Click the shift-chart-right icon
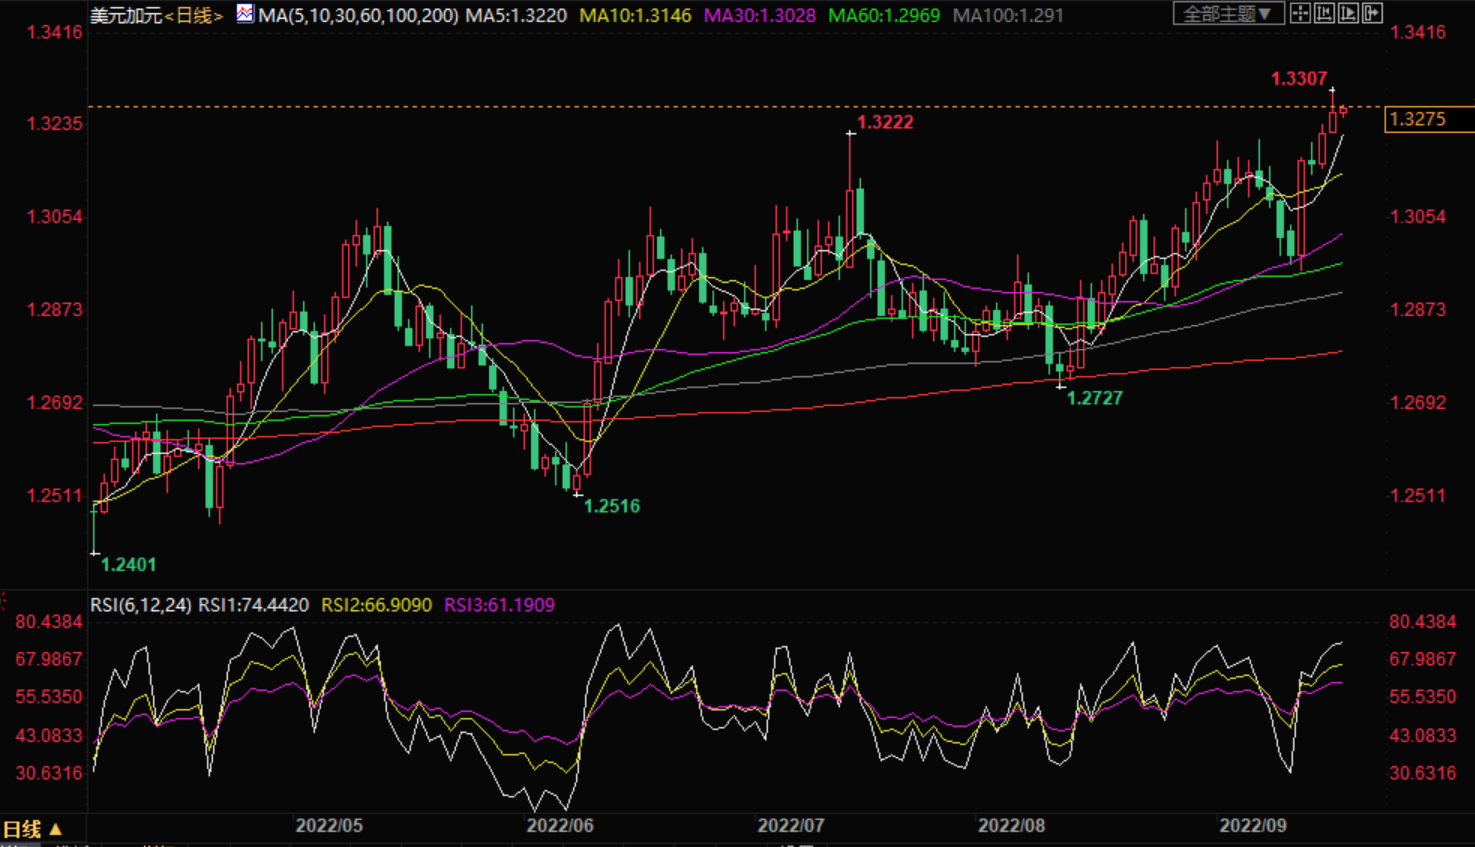The image size is (1475, 847). (x=1372, y=13)
